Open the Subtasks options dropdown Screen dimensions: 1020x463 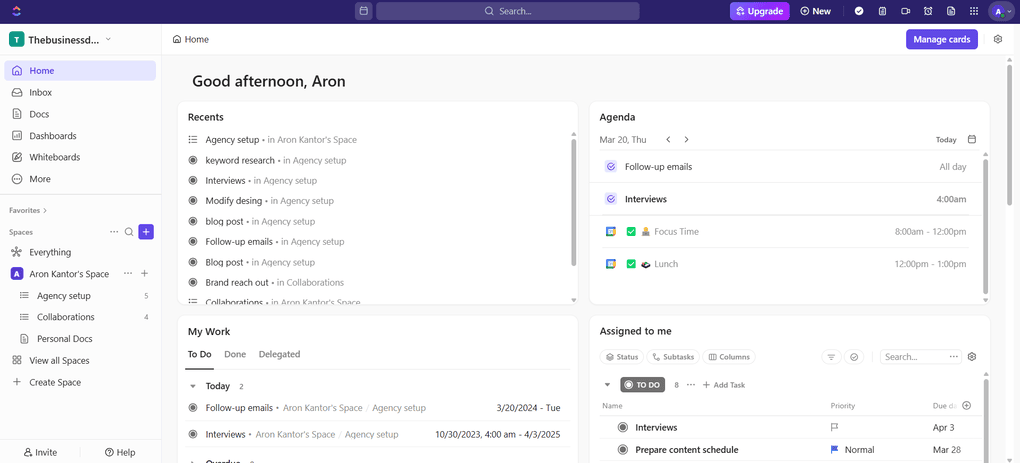pos(673,356)
